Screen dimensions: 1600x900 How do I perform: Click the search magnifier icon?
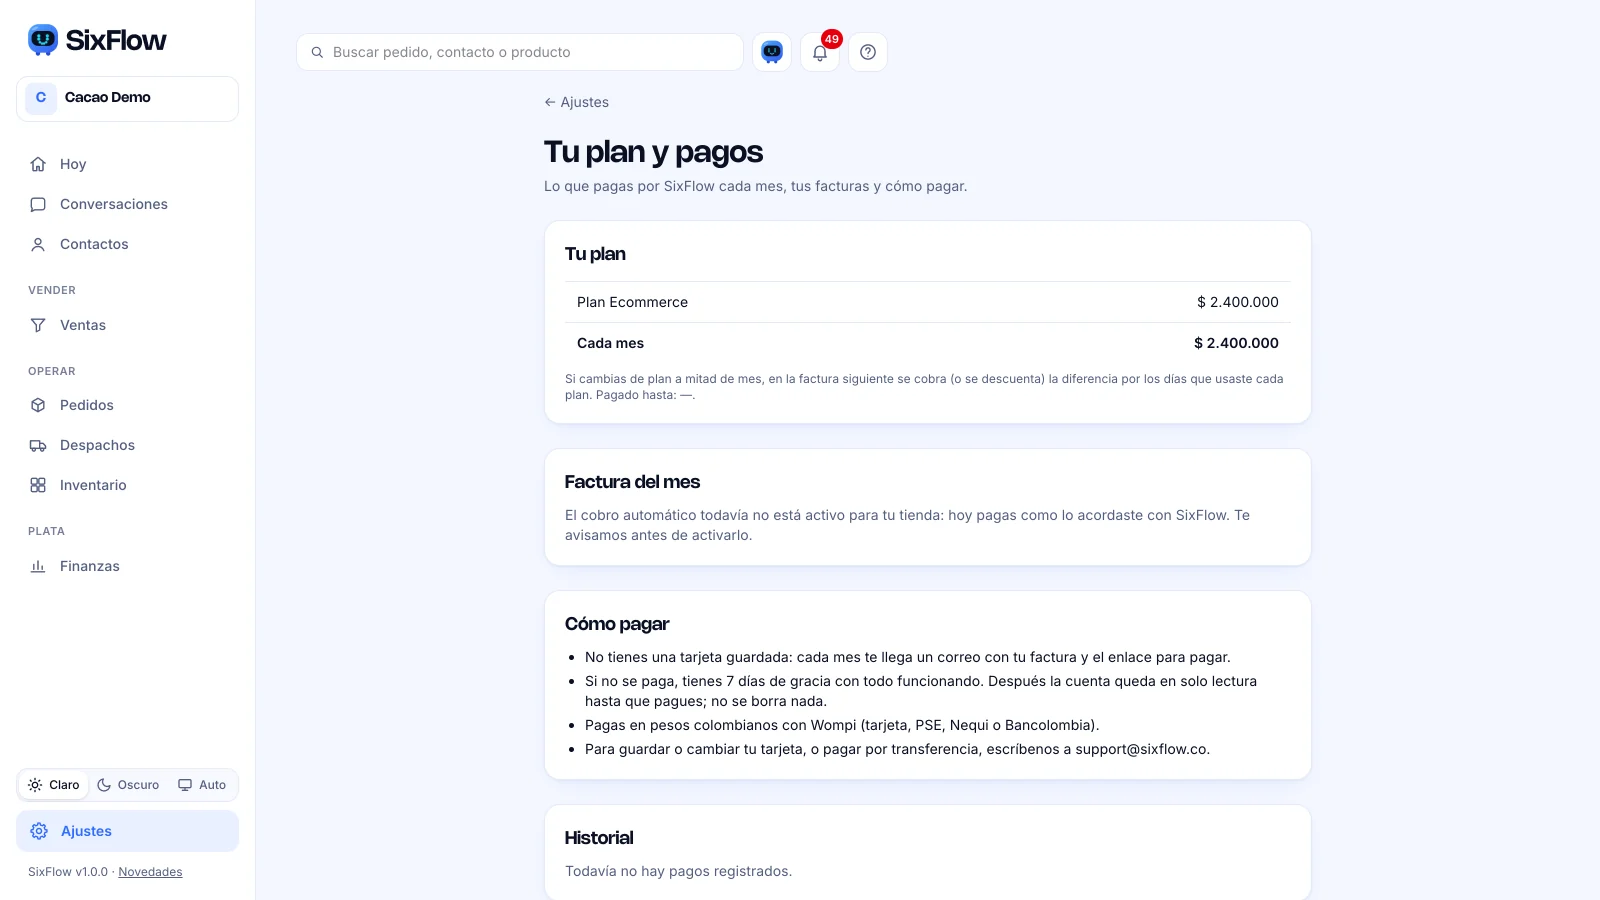pos(317,52)
